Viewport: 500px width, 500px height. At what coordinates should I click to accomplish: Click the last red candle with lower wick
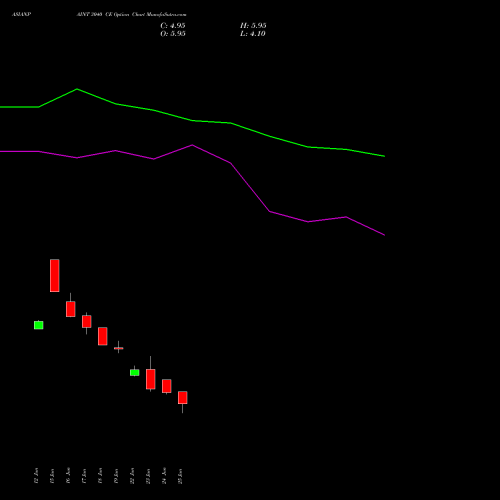183,398
